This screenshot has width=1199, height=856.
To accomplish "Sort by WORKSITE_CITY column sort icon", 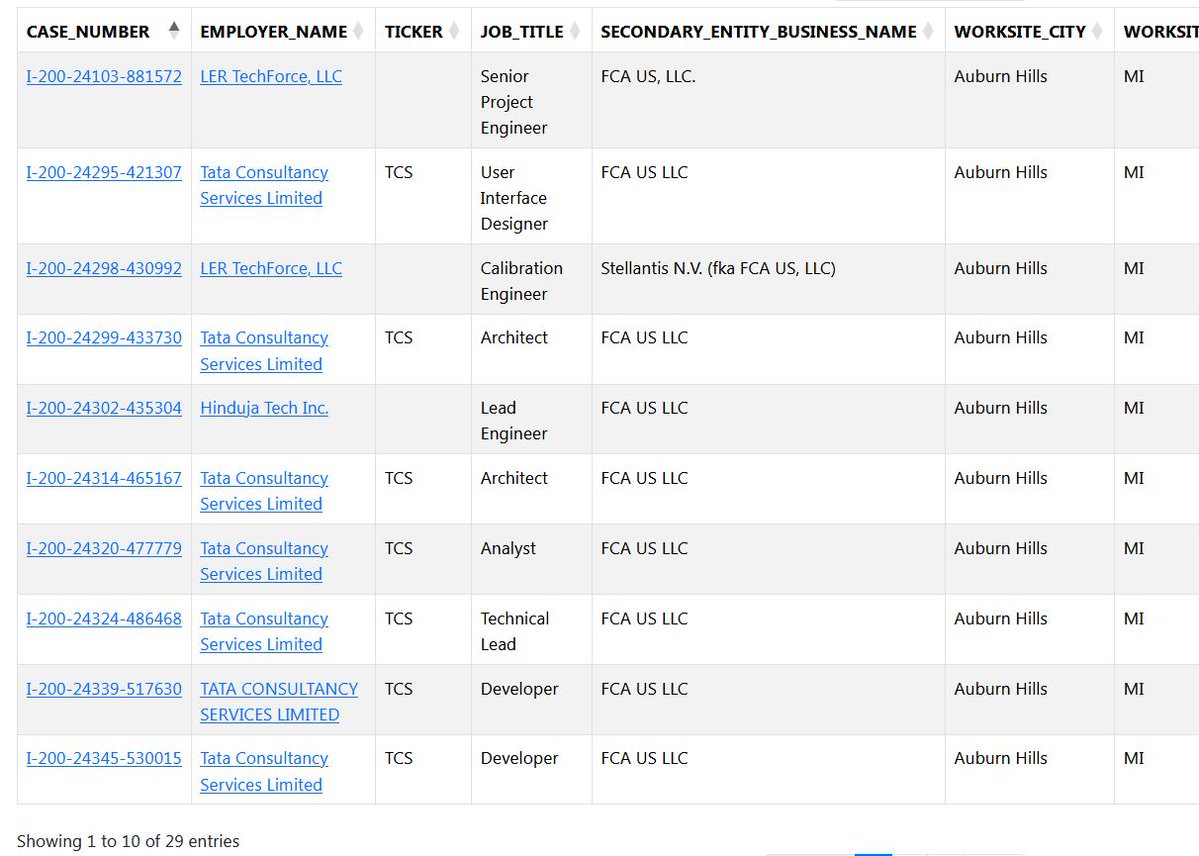I will (x=1097, y=31).
